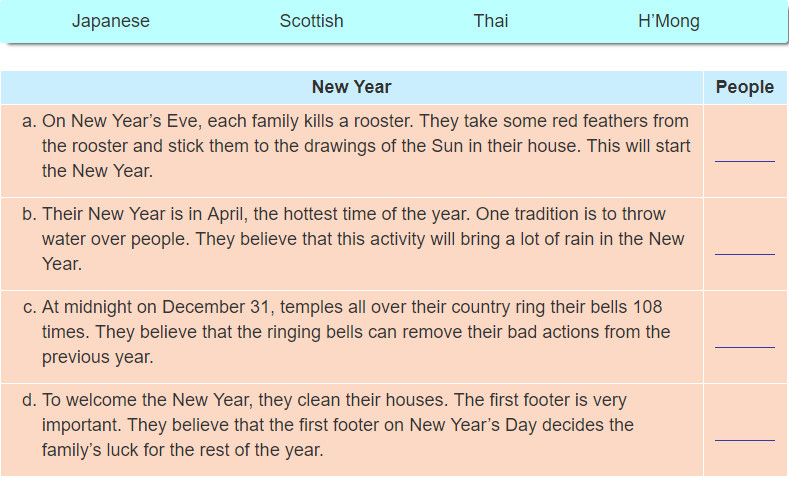This screenshot has height=478, width=789.
Task: Click the temple bells 108 times paragraph
Action: [356, 332]
